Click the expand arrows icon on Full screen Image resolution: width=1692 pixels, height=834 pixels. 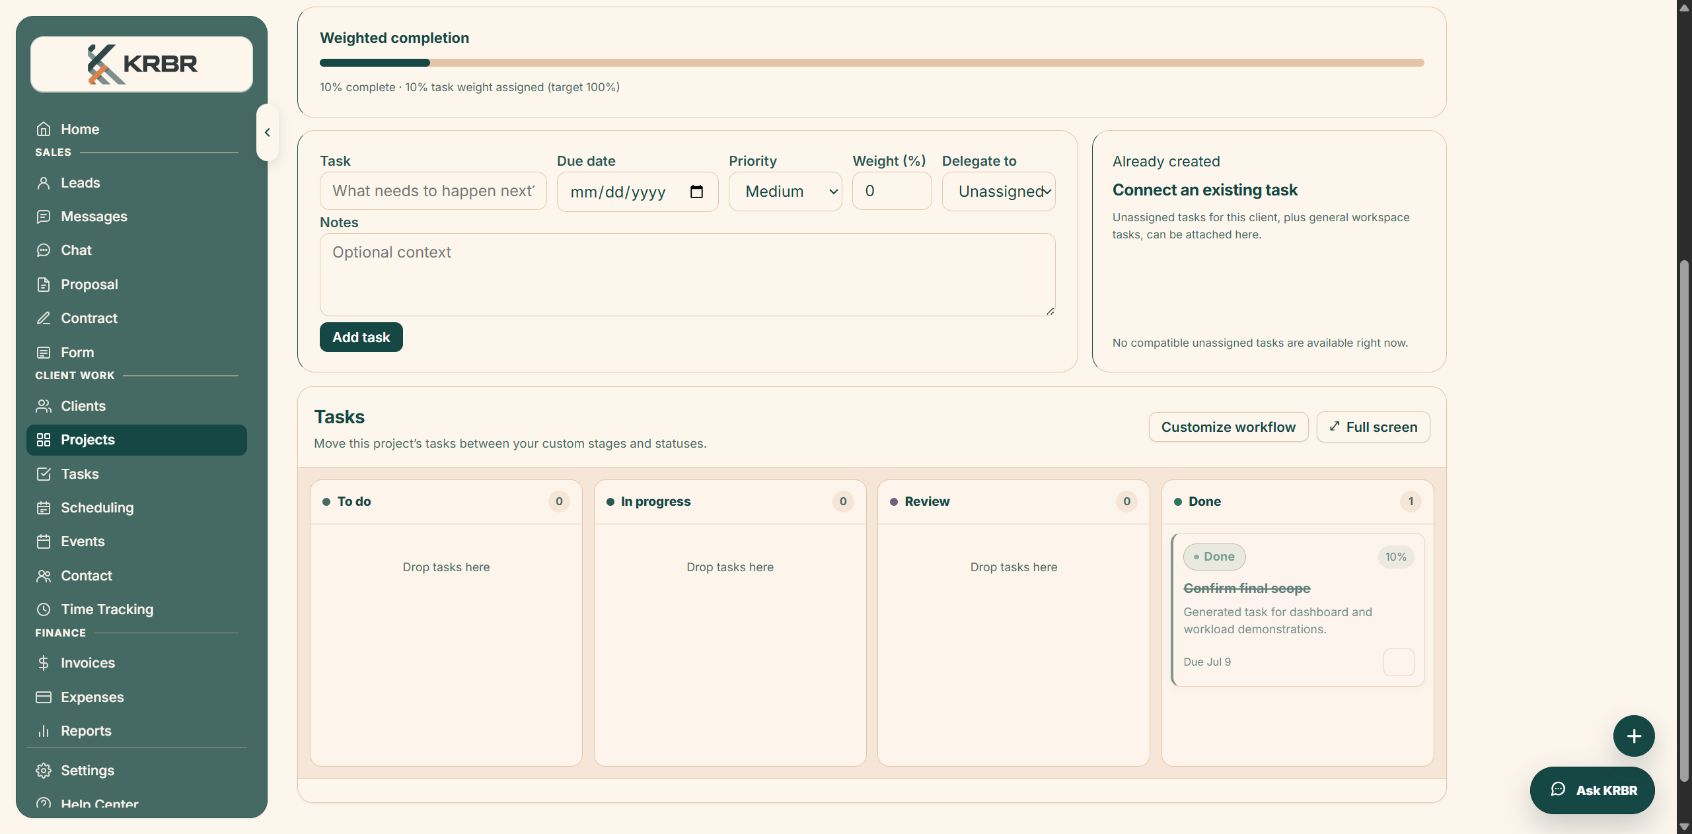pyautogui.click(x=1334, y=427)
